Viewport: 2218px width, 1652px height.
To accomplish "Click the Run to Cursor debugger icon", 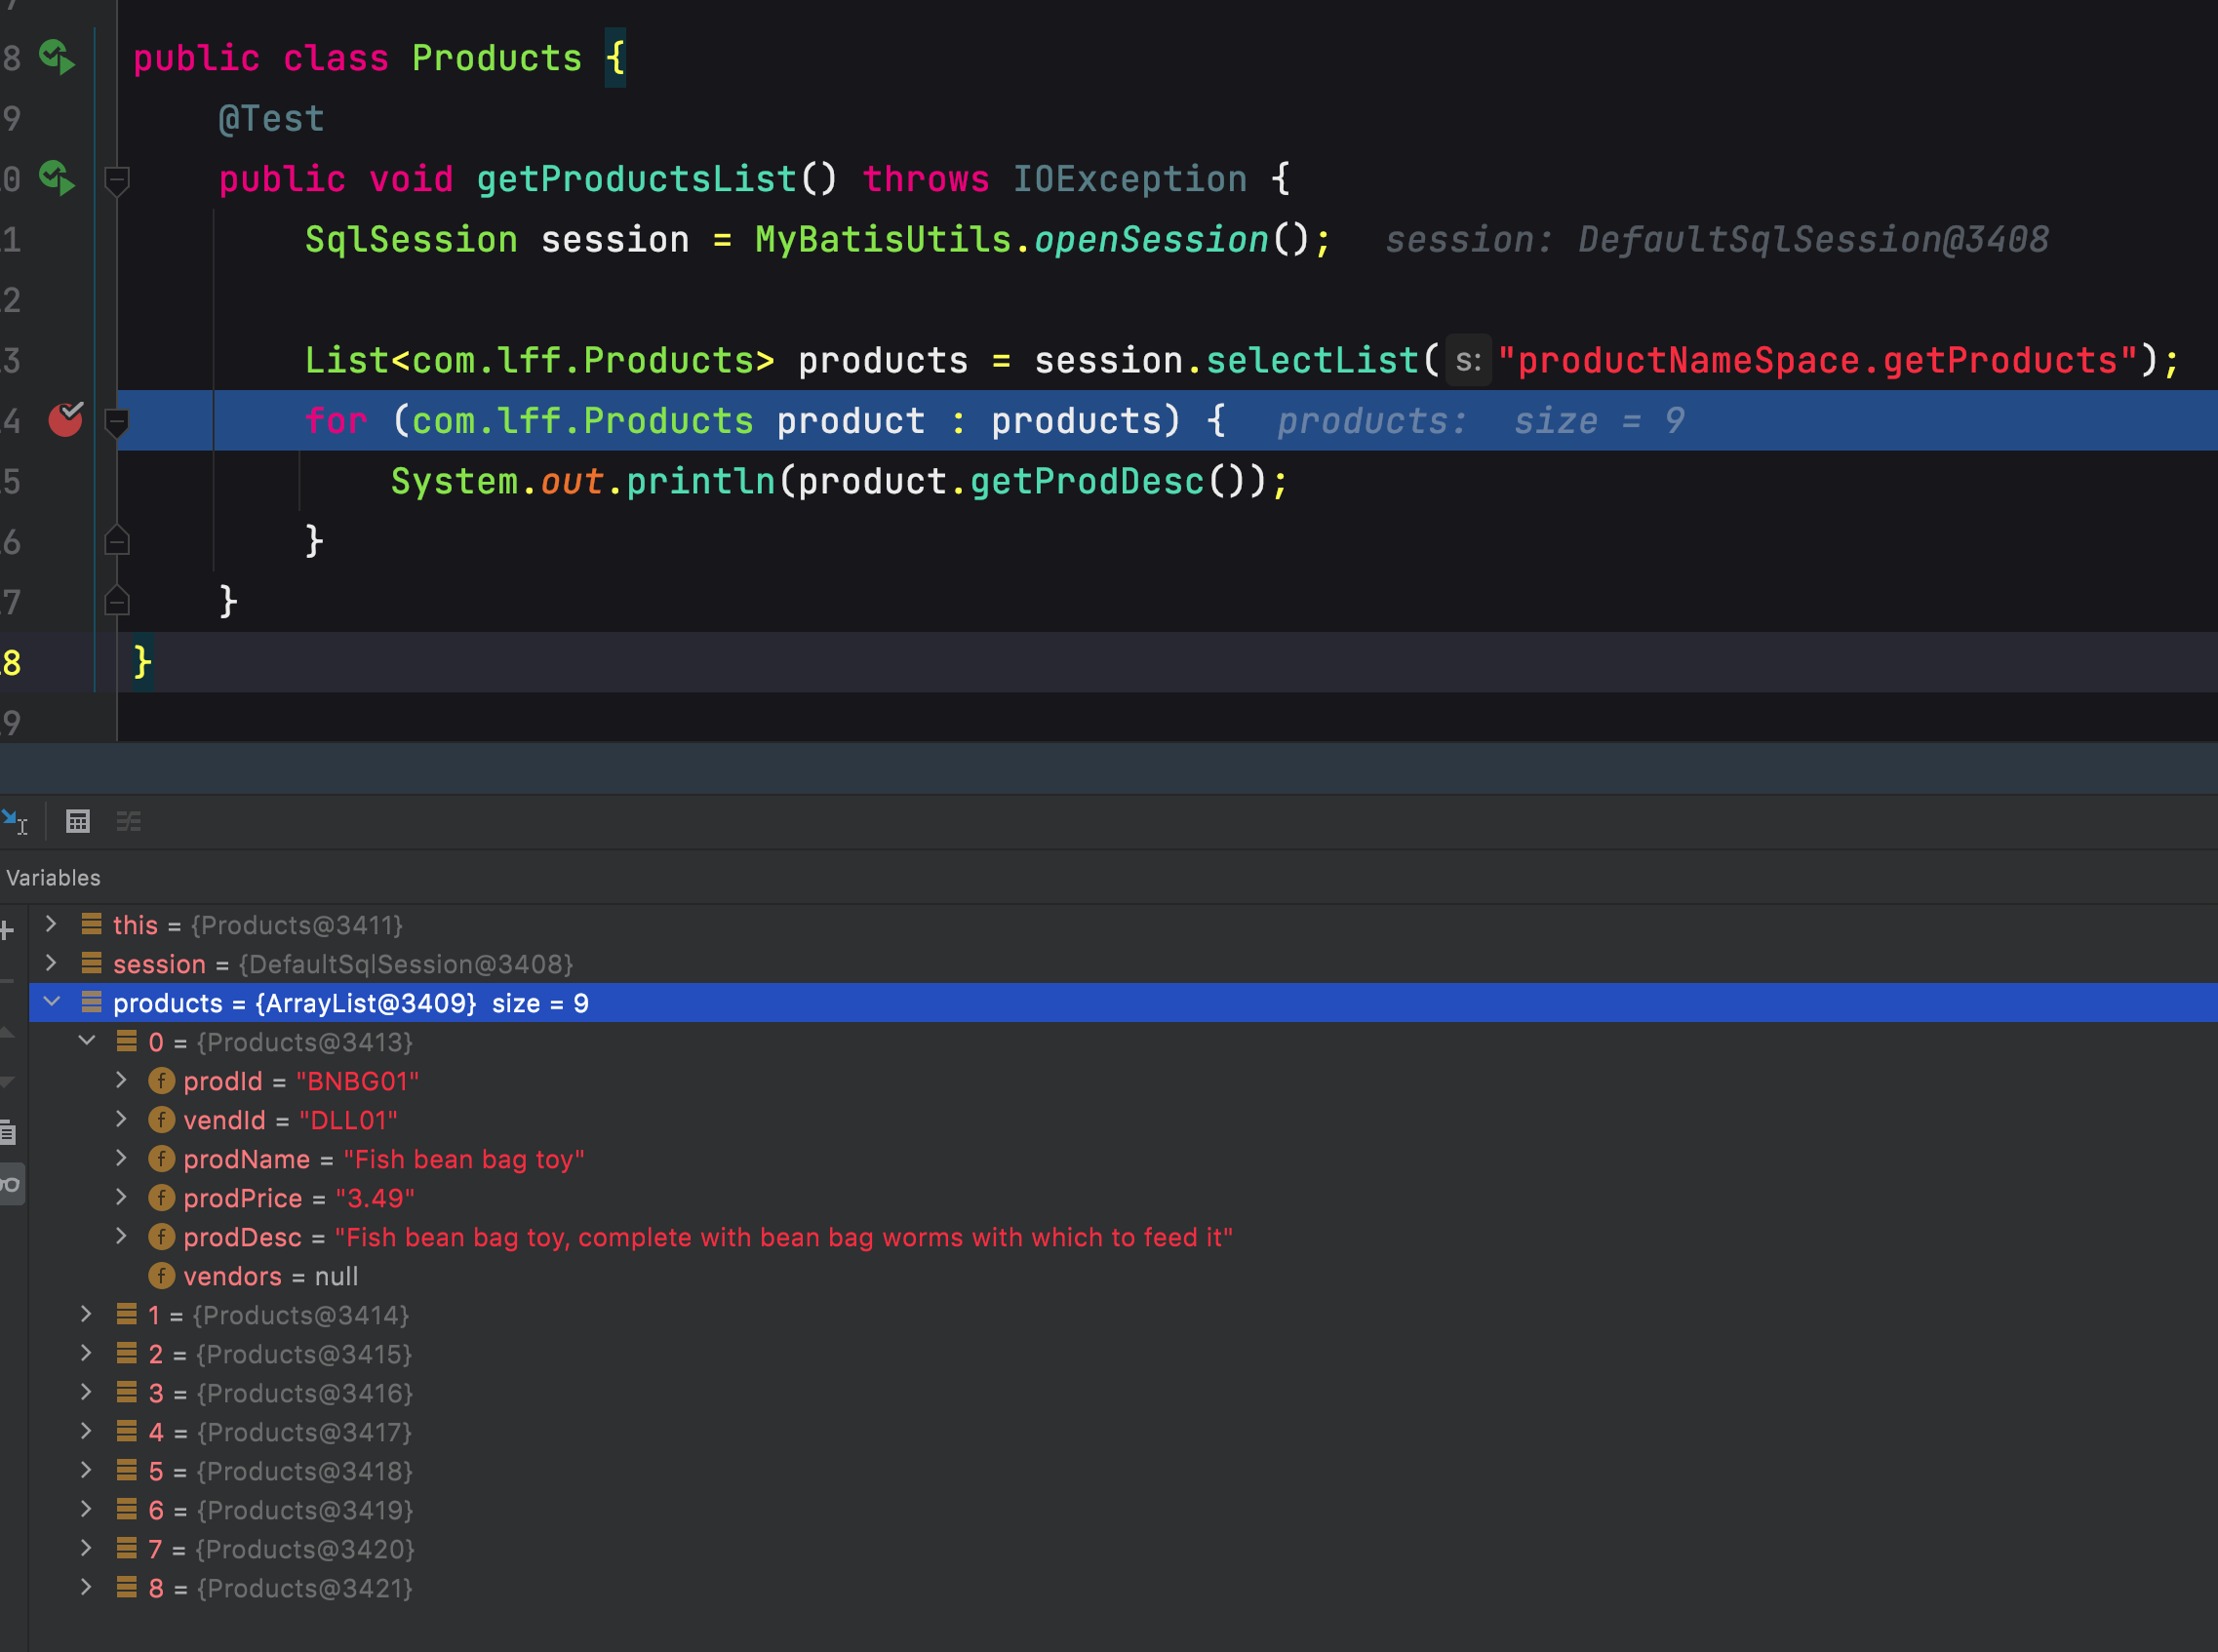I will tap(14, 822).
